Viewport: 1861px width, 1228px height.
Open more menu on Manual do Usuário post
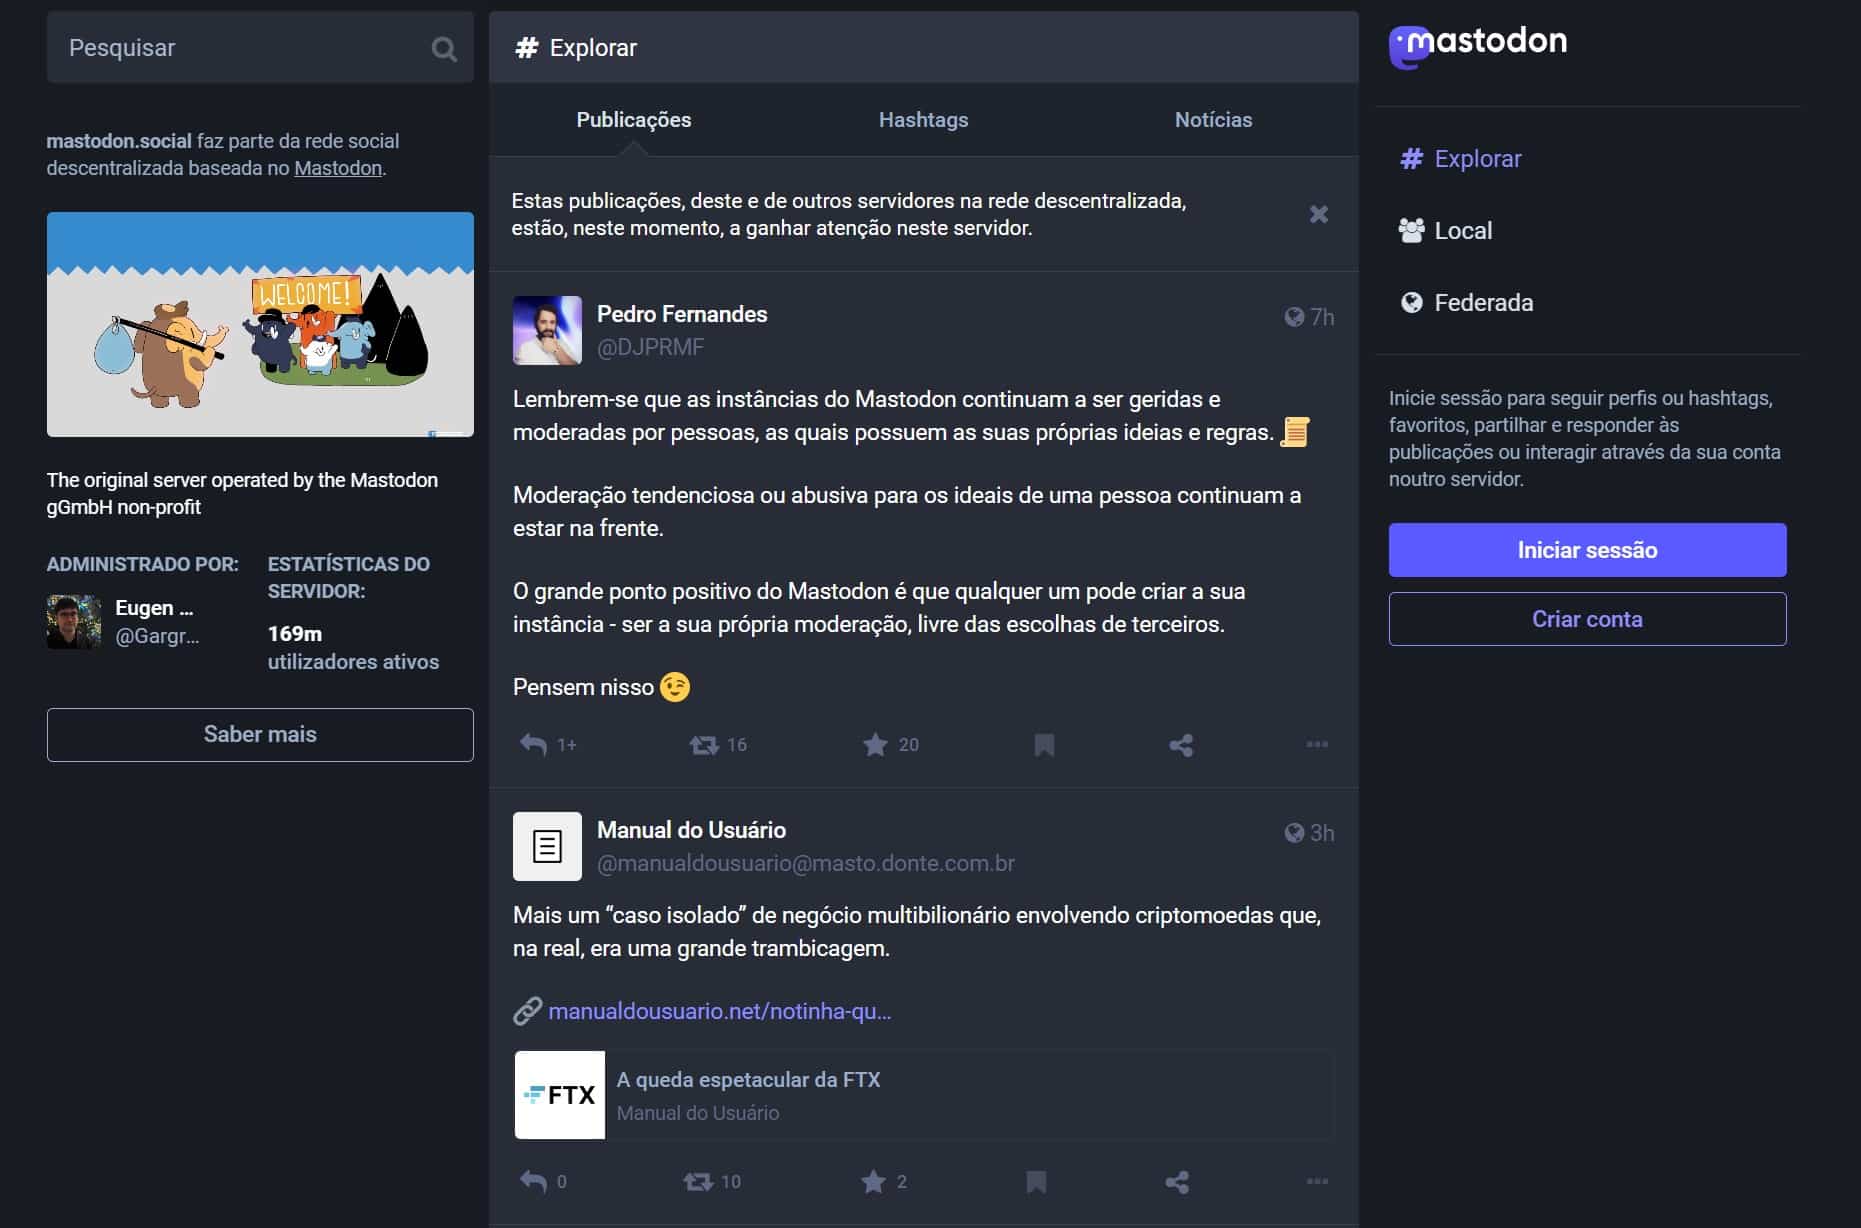click(x=1317, y=1182)
